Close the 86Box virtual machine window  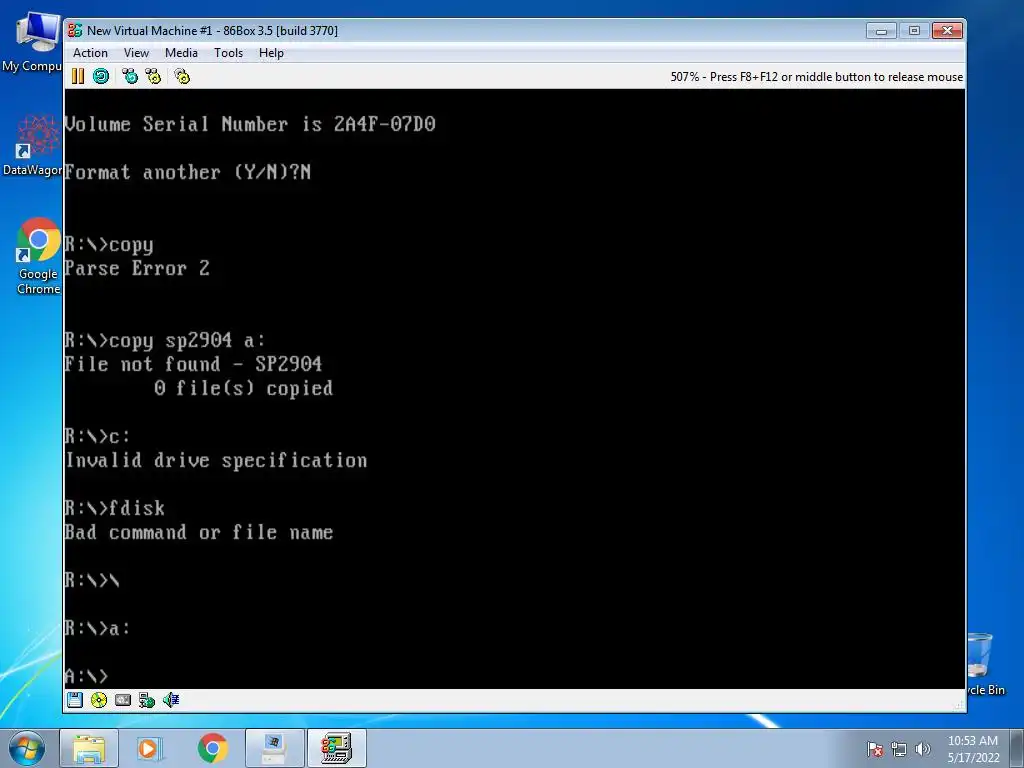click(x=947, y=31)
